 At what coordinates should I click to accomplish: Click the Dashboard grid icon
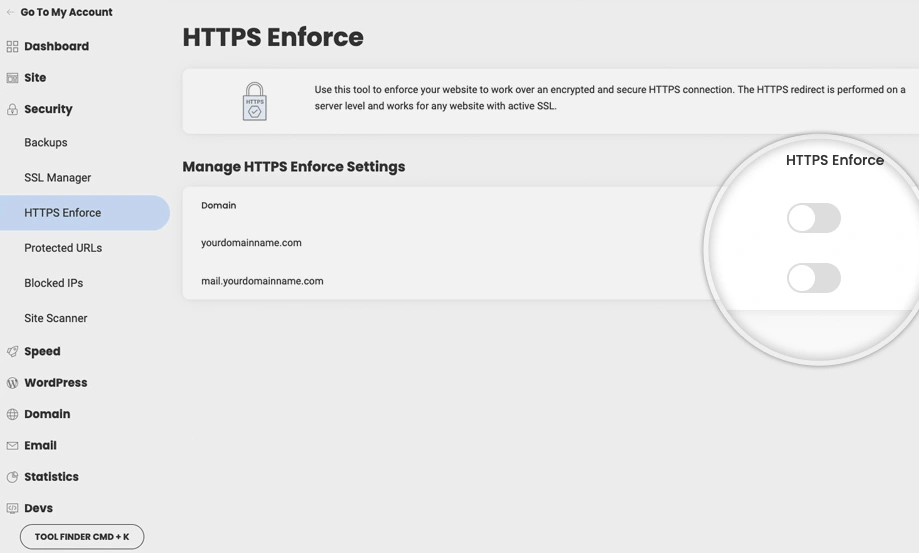pyautogui.click(x=12, y=47)
